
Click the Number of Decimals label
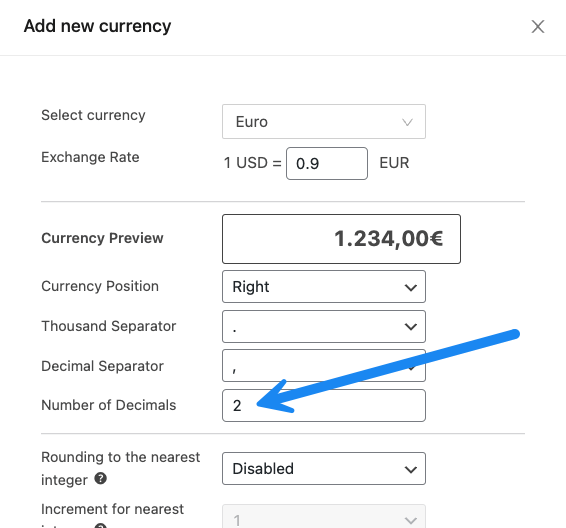pos(109,405)
